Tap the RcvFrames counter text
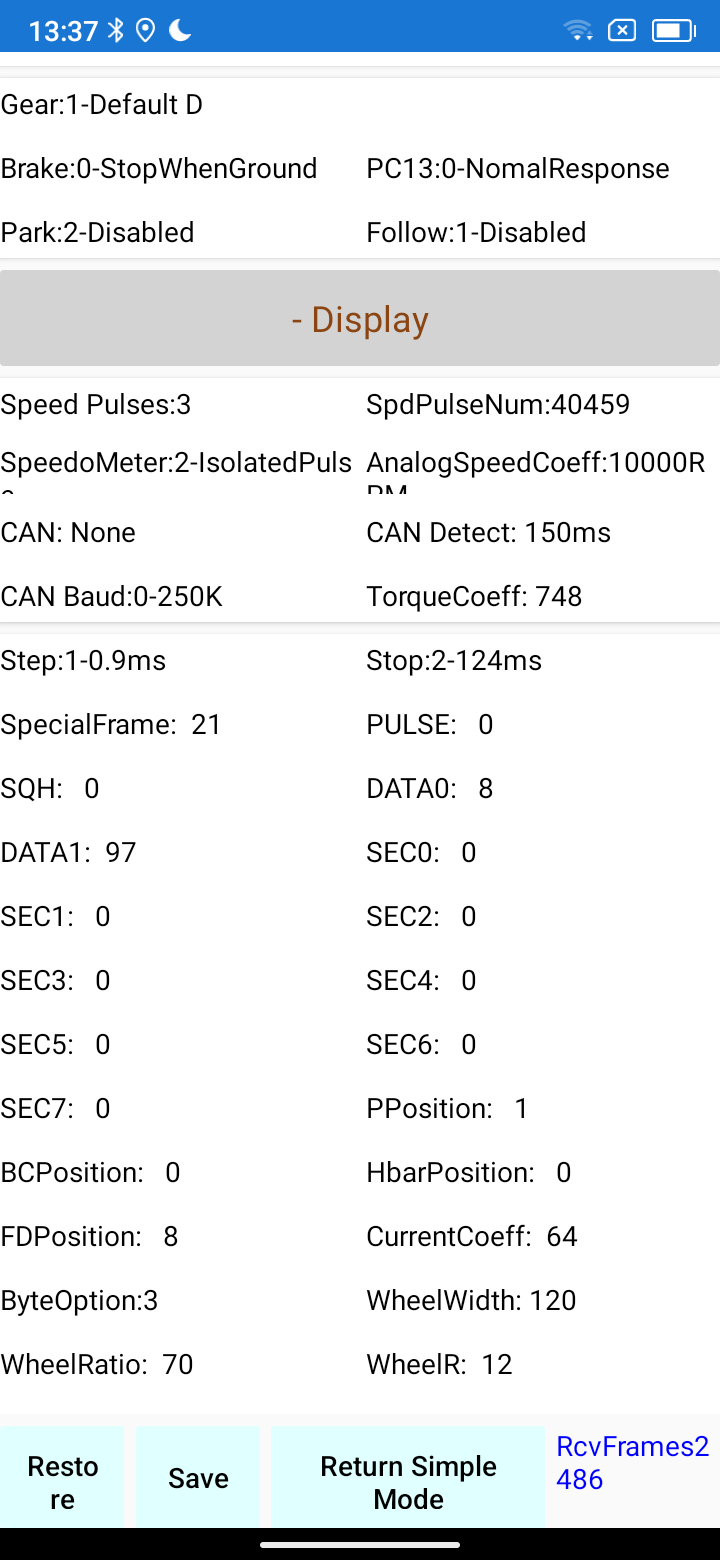The image size is (720, 1560). point(632,1462)
